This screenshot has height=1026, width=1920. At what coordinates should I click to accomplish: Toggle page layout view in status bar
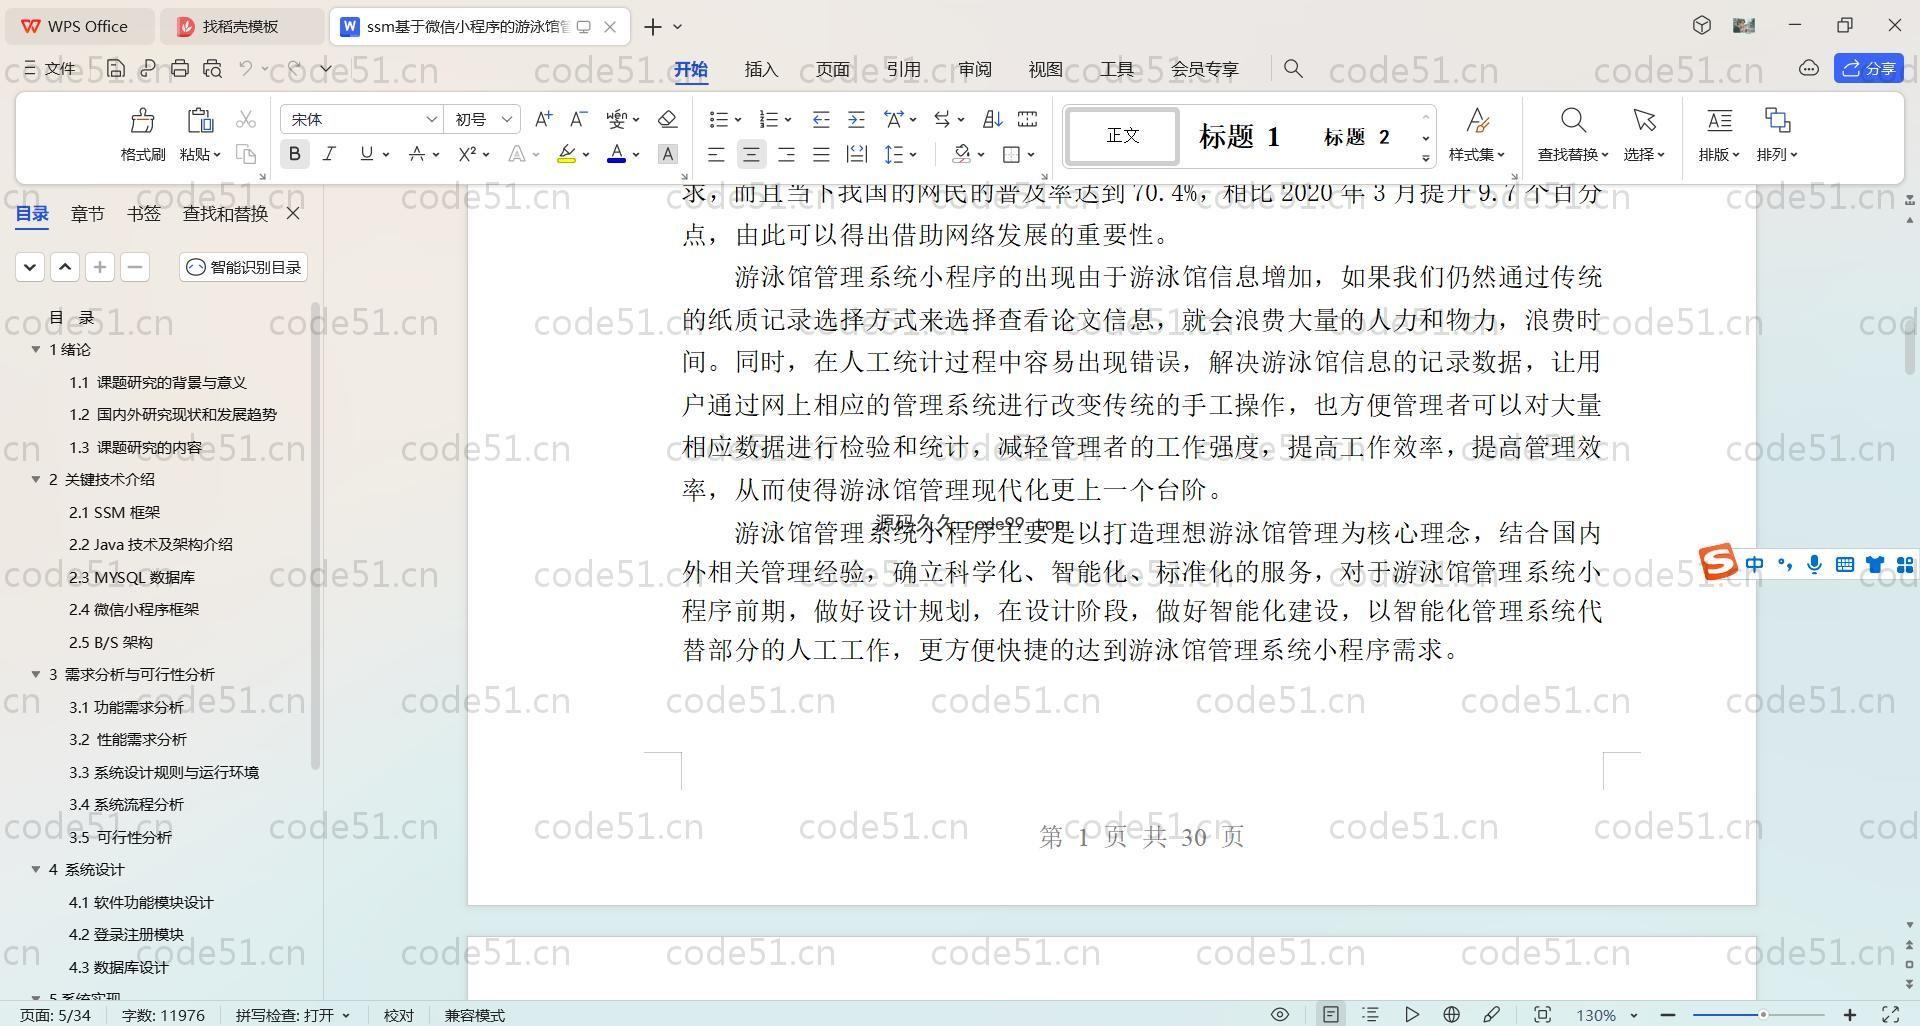1330,1014
